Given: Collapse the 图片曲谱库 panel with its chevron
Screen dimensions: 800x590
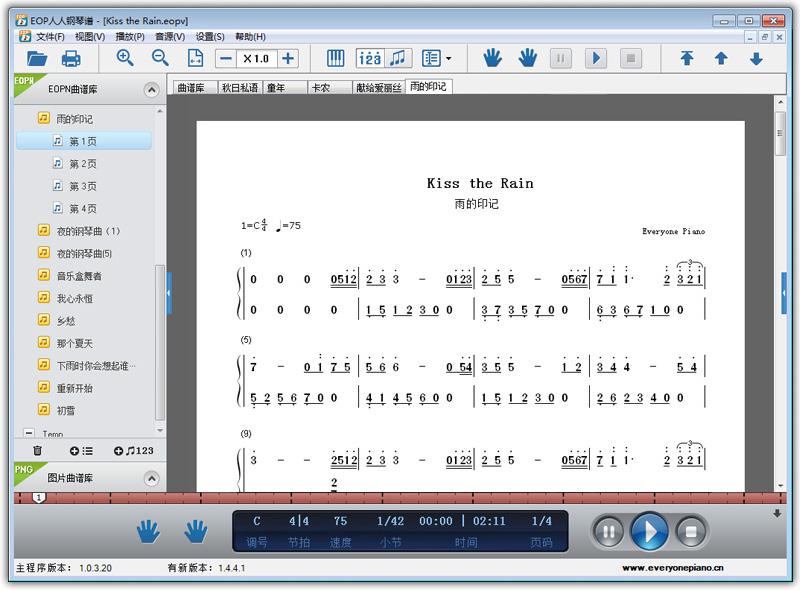Looking at the screenshot, I should pos(151,479).
